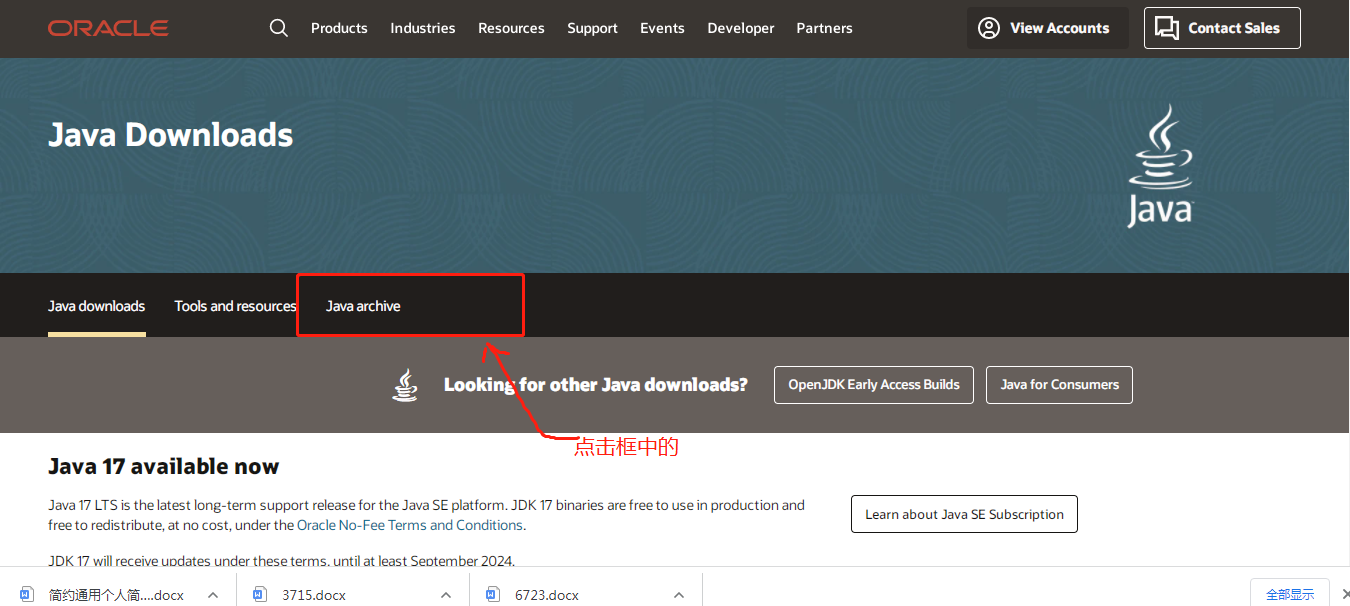
Task: Click the View Accounts button
Action: (1048, 28)
